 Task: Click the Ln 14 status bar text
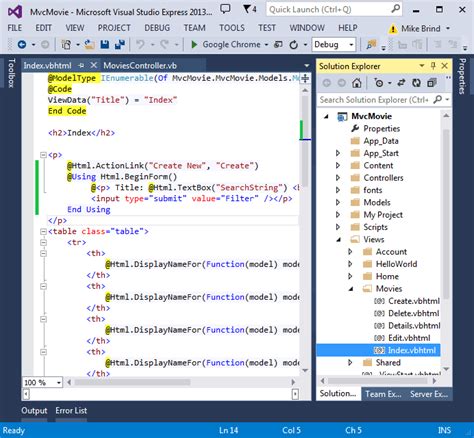229,430
